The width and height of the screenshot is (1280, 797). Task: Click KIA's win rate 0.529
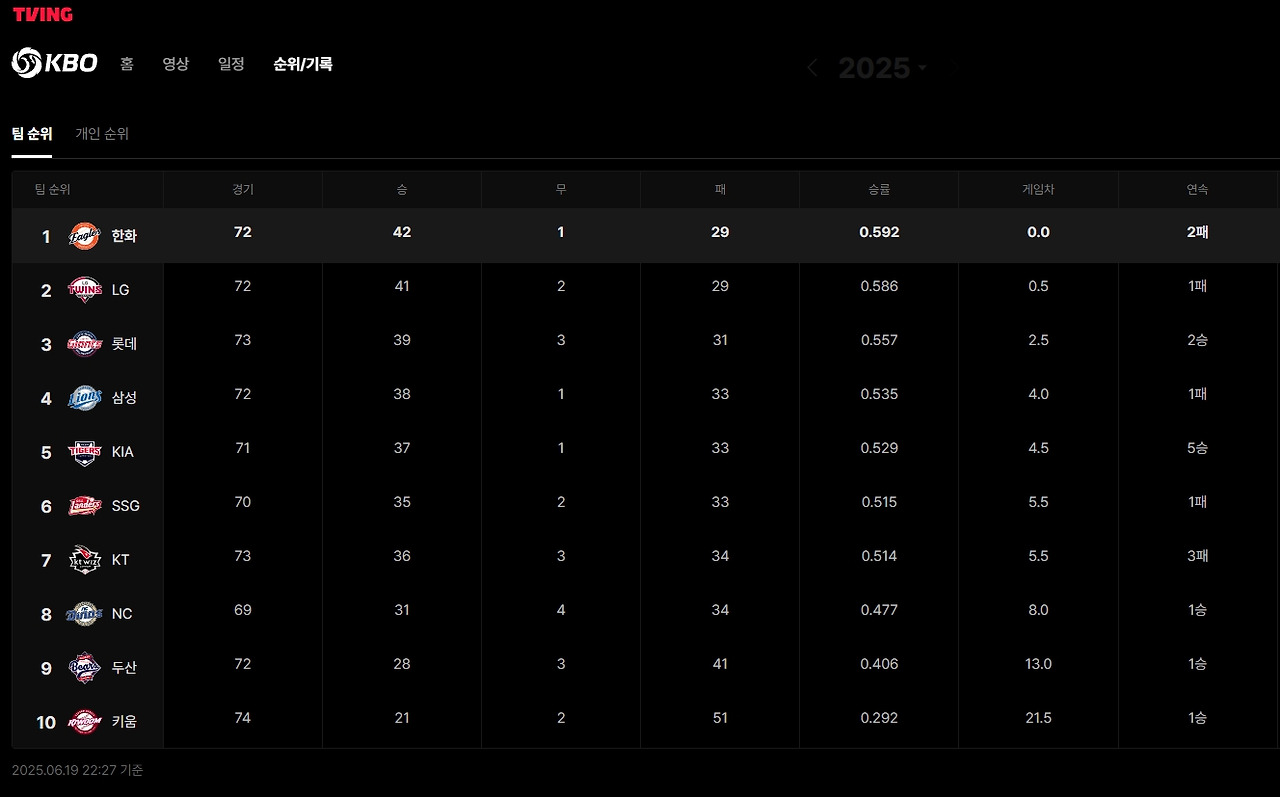click(879, 448)
